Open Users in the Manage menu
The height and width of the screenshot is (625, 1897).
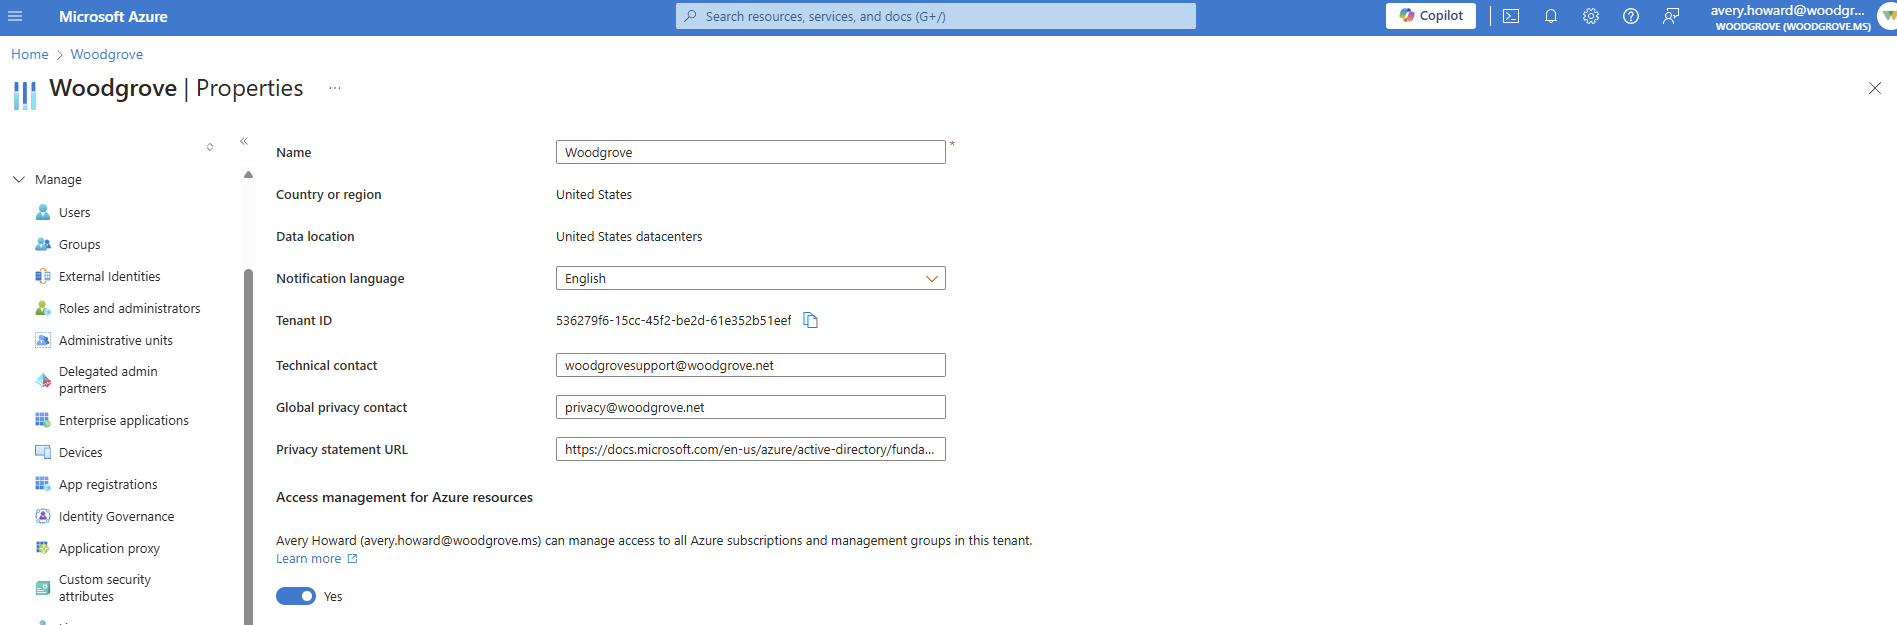74,213
